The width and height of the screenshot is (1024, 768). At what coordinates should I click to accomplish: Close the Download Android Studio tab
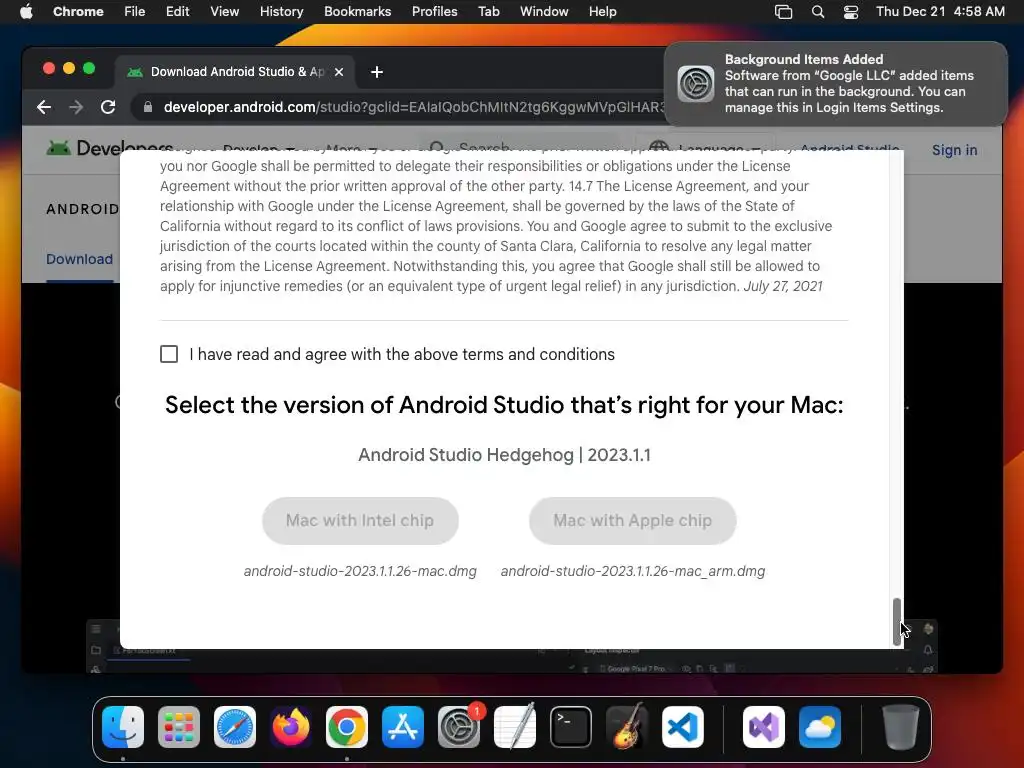click(x=339, y=72)
